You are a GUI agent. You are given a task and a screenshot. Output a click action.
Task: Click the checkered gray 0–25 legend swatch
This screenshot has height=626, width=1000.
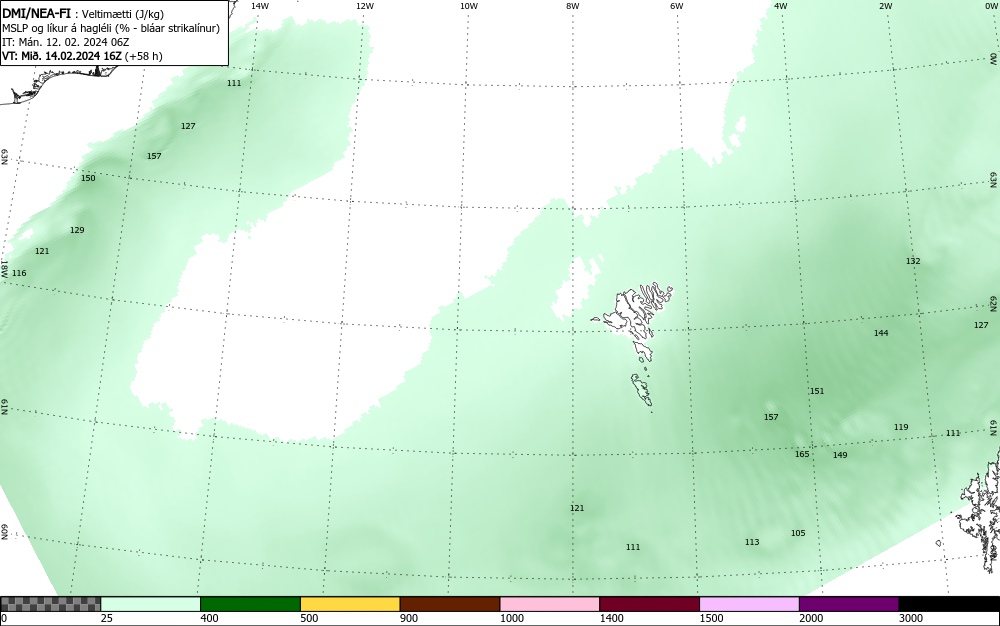50,604
